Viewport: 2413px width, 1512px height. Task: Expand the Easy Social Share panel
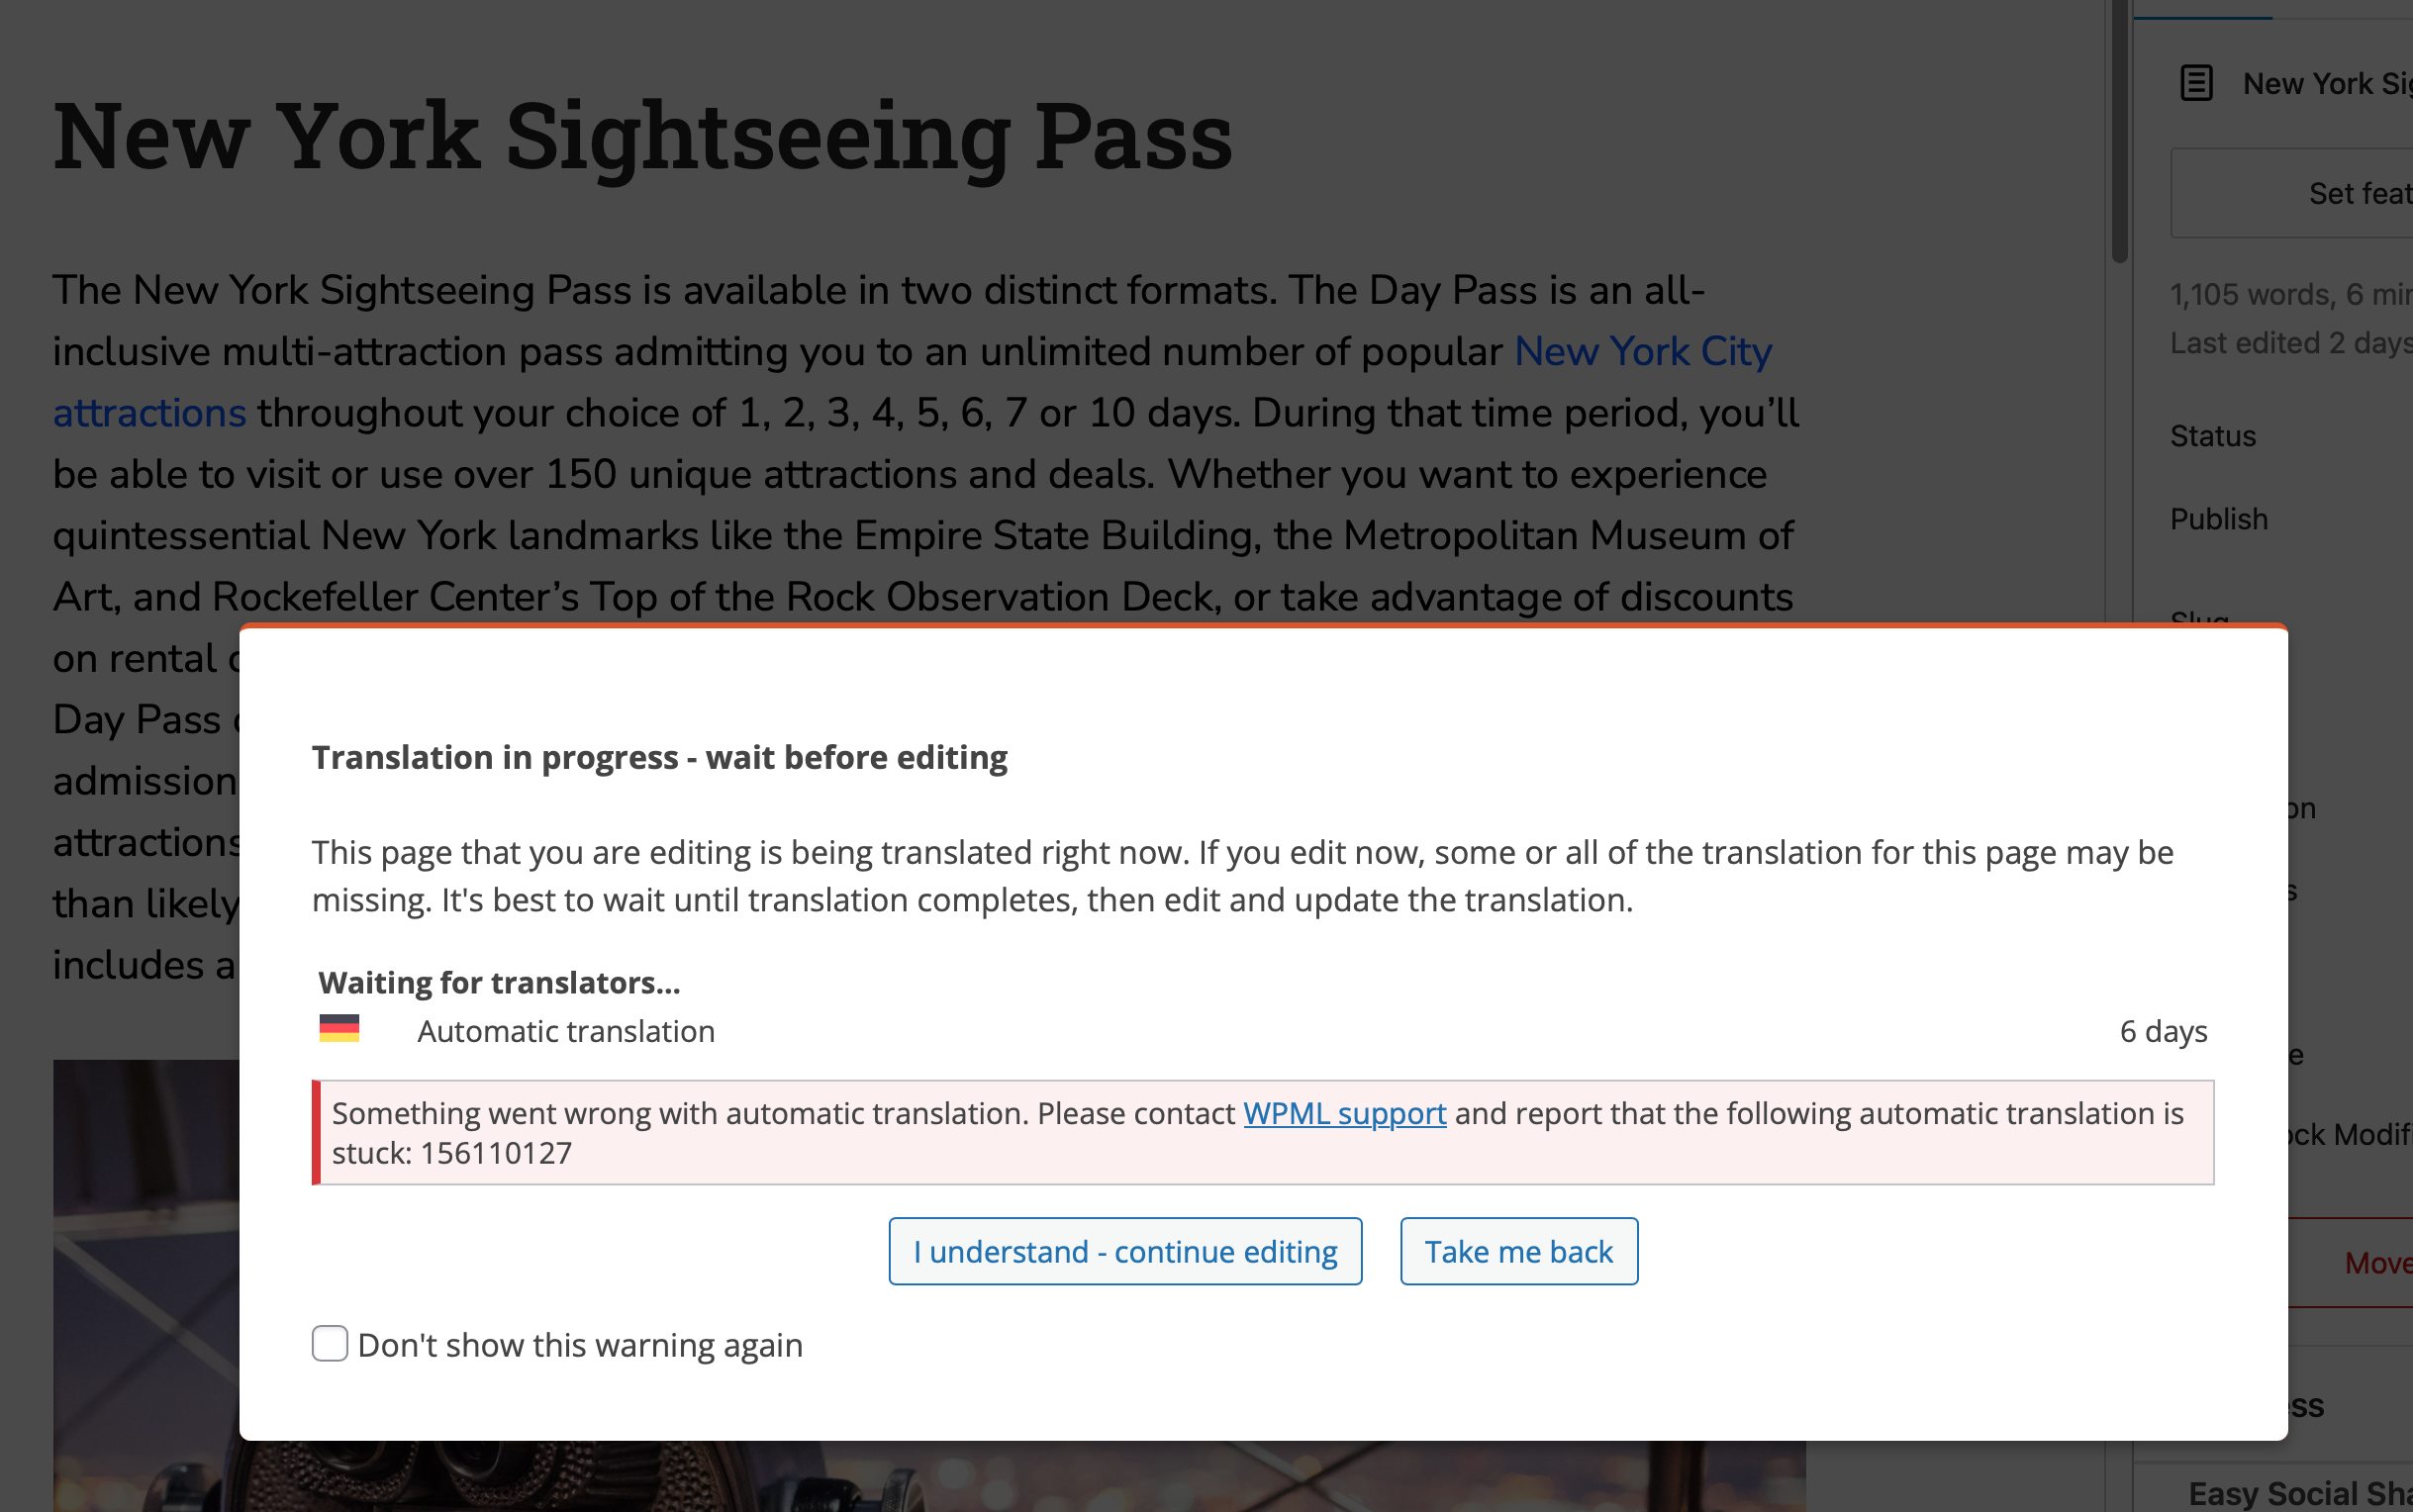(2299, 1493)
